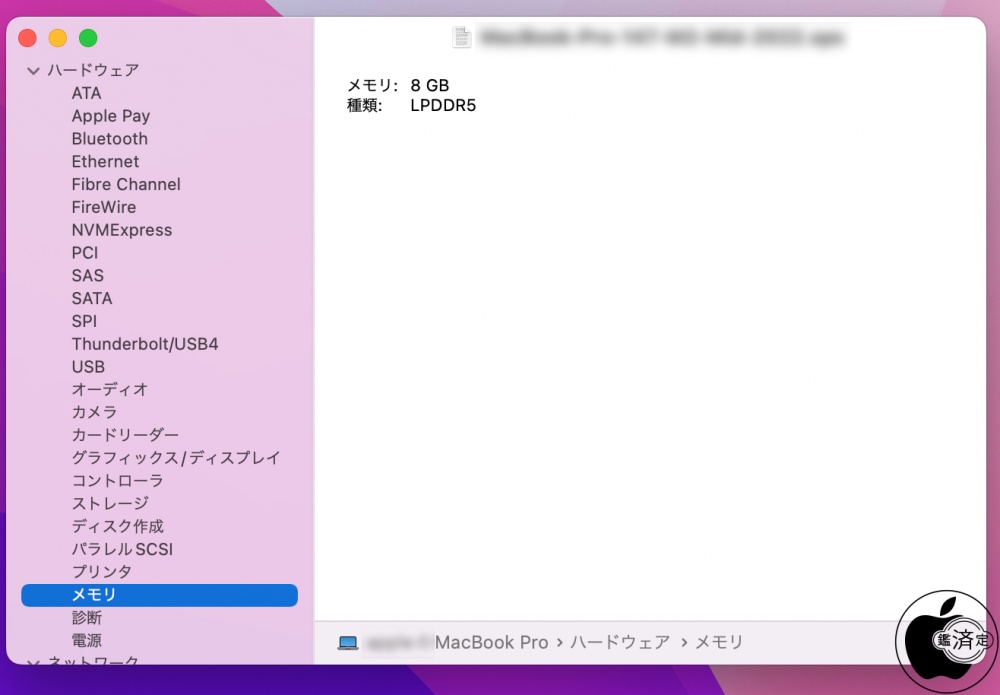Select カメラ in the sidebar

tap(94, 413)
